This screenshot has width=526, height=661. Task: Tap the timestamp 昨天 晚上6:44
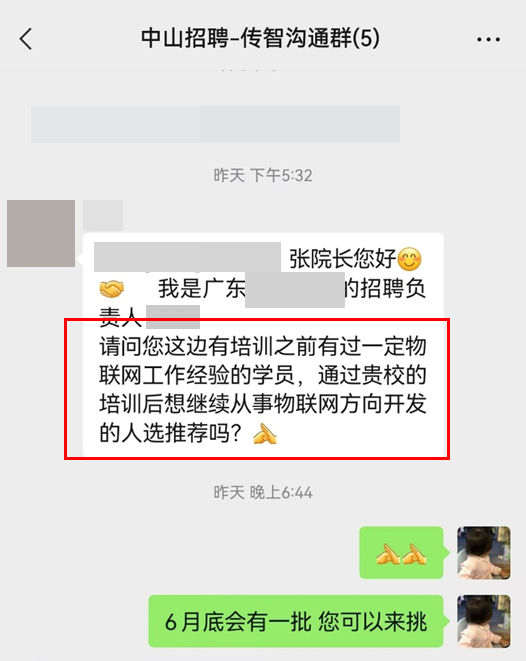click(263, 492)
